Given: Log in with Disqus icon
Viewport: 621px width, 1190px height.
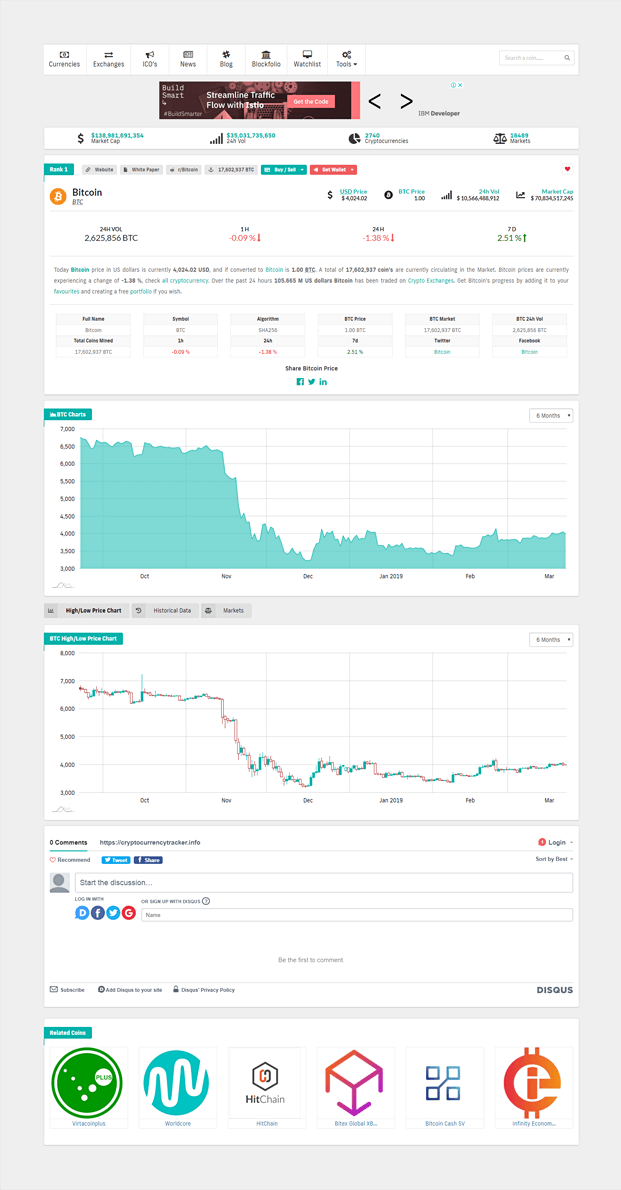Looking at the screenshot, I should pyautogui.click(x=82, y=913).
